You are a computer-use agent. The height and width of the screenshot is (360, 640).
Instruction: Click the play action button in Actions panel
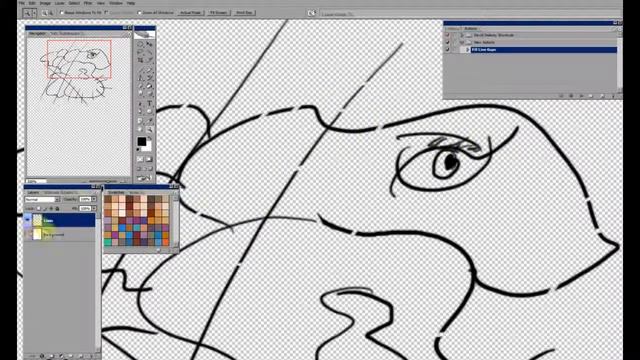pyautogui.click(x=582, y=96)
